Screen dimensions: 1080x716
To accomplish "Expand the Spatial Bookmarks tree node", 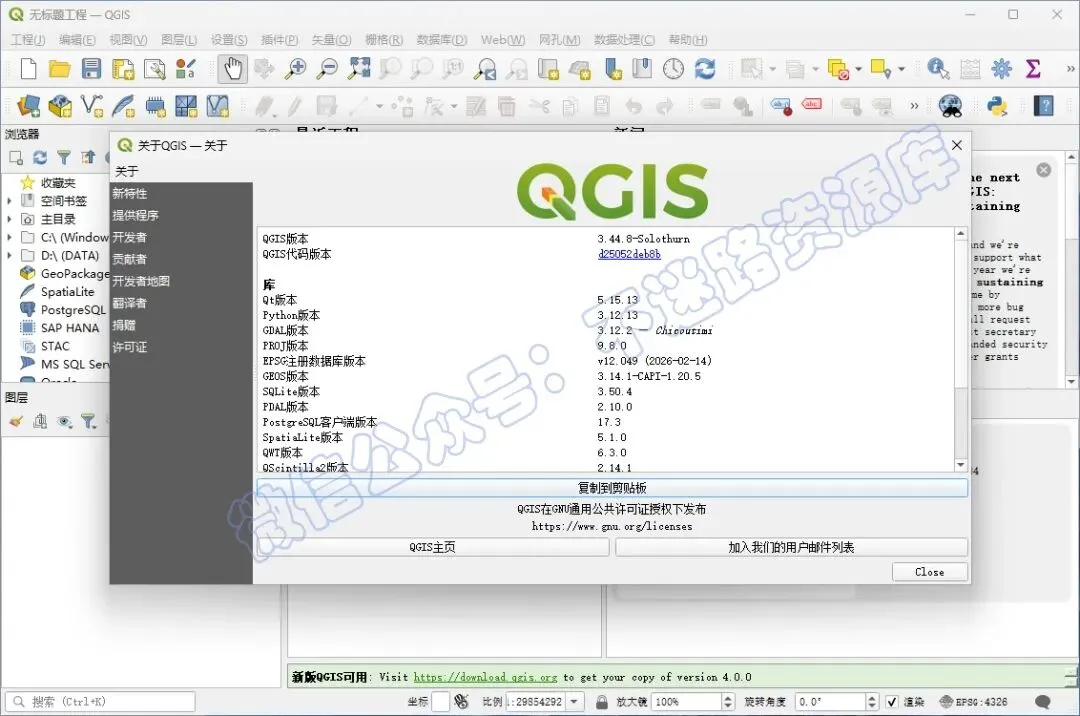I will click(x=9, y=201).
